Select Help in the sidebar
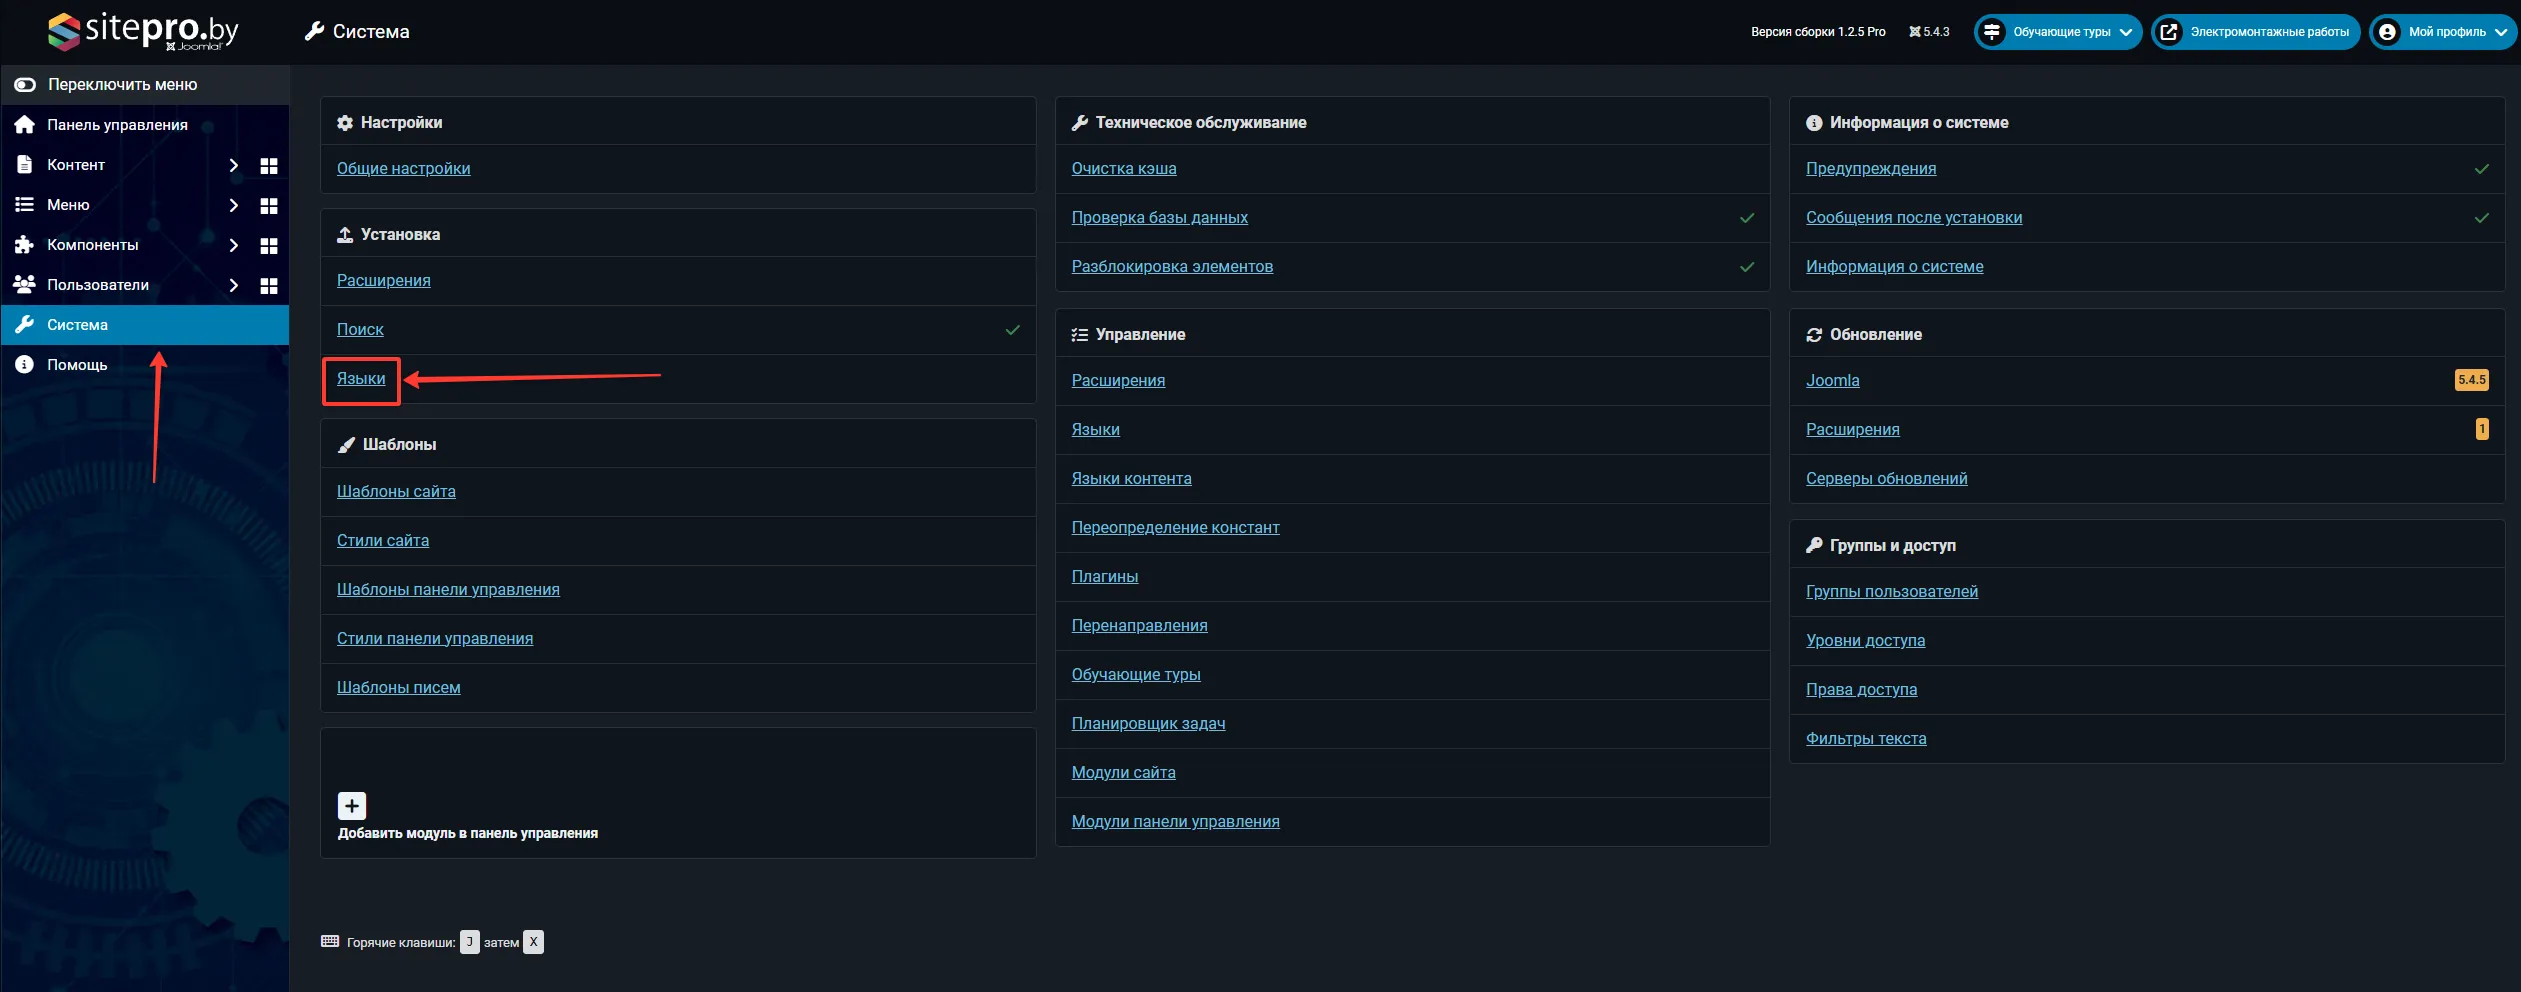Image resolution: width=2521 pixels, height=992 pixels. tap(77, 365)
